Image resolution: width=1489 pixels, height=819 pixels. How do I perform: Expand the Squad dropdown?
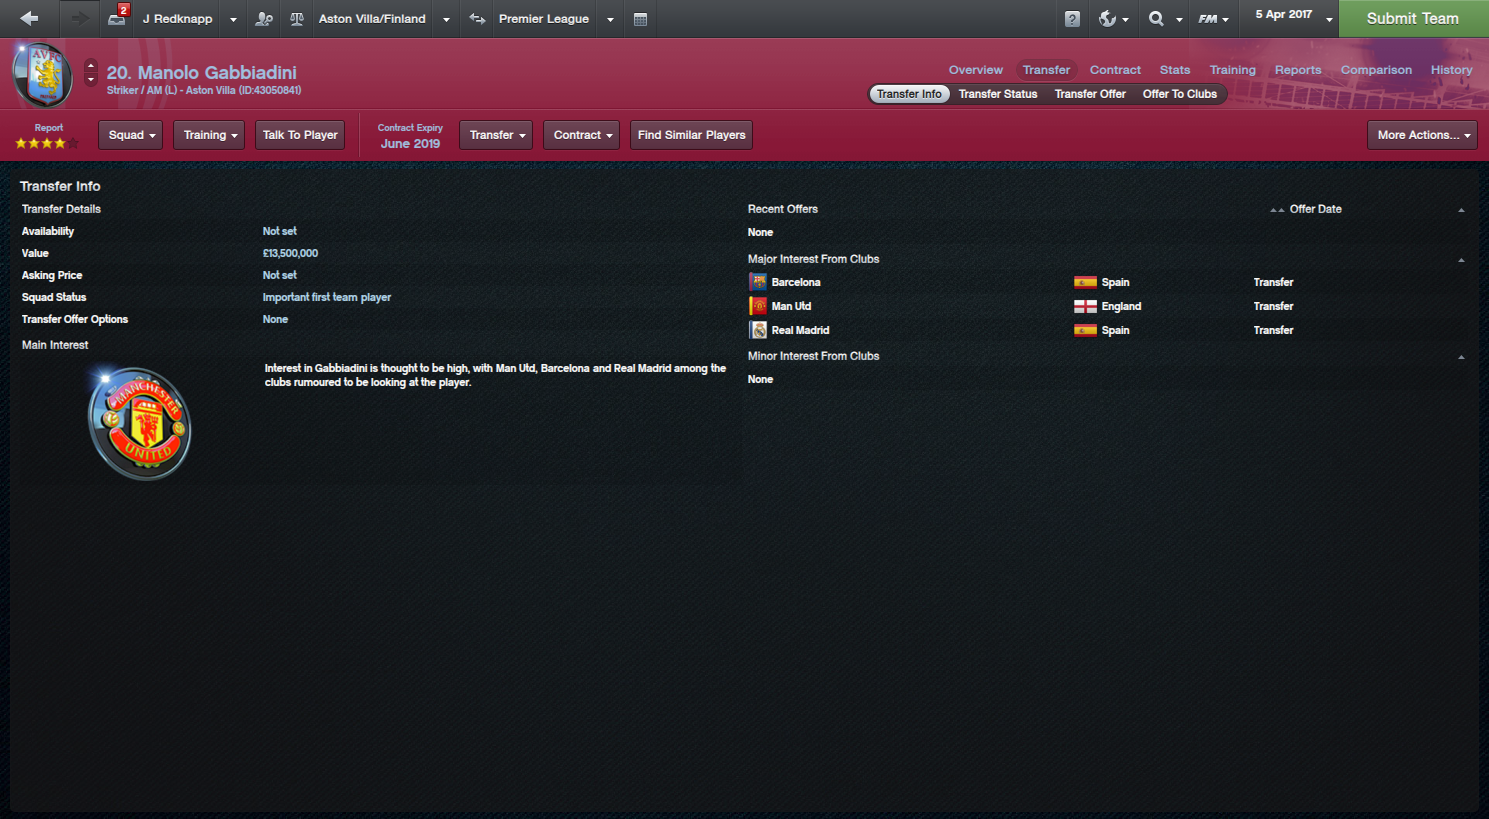tap(131, 135)
